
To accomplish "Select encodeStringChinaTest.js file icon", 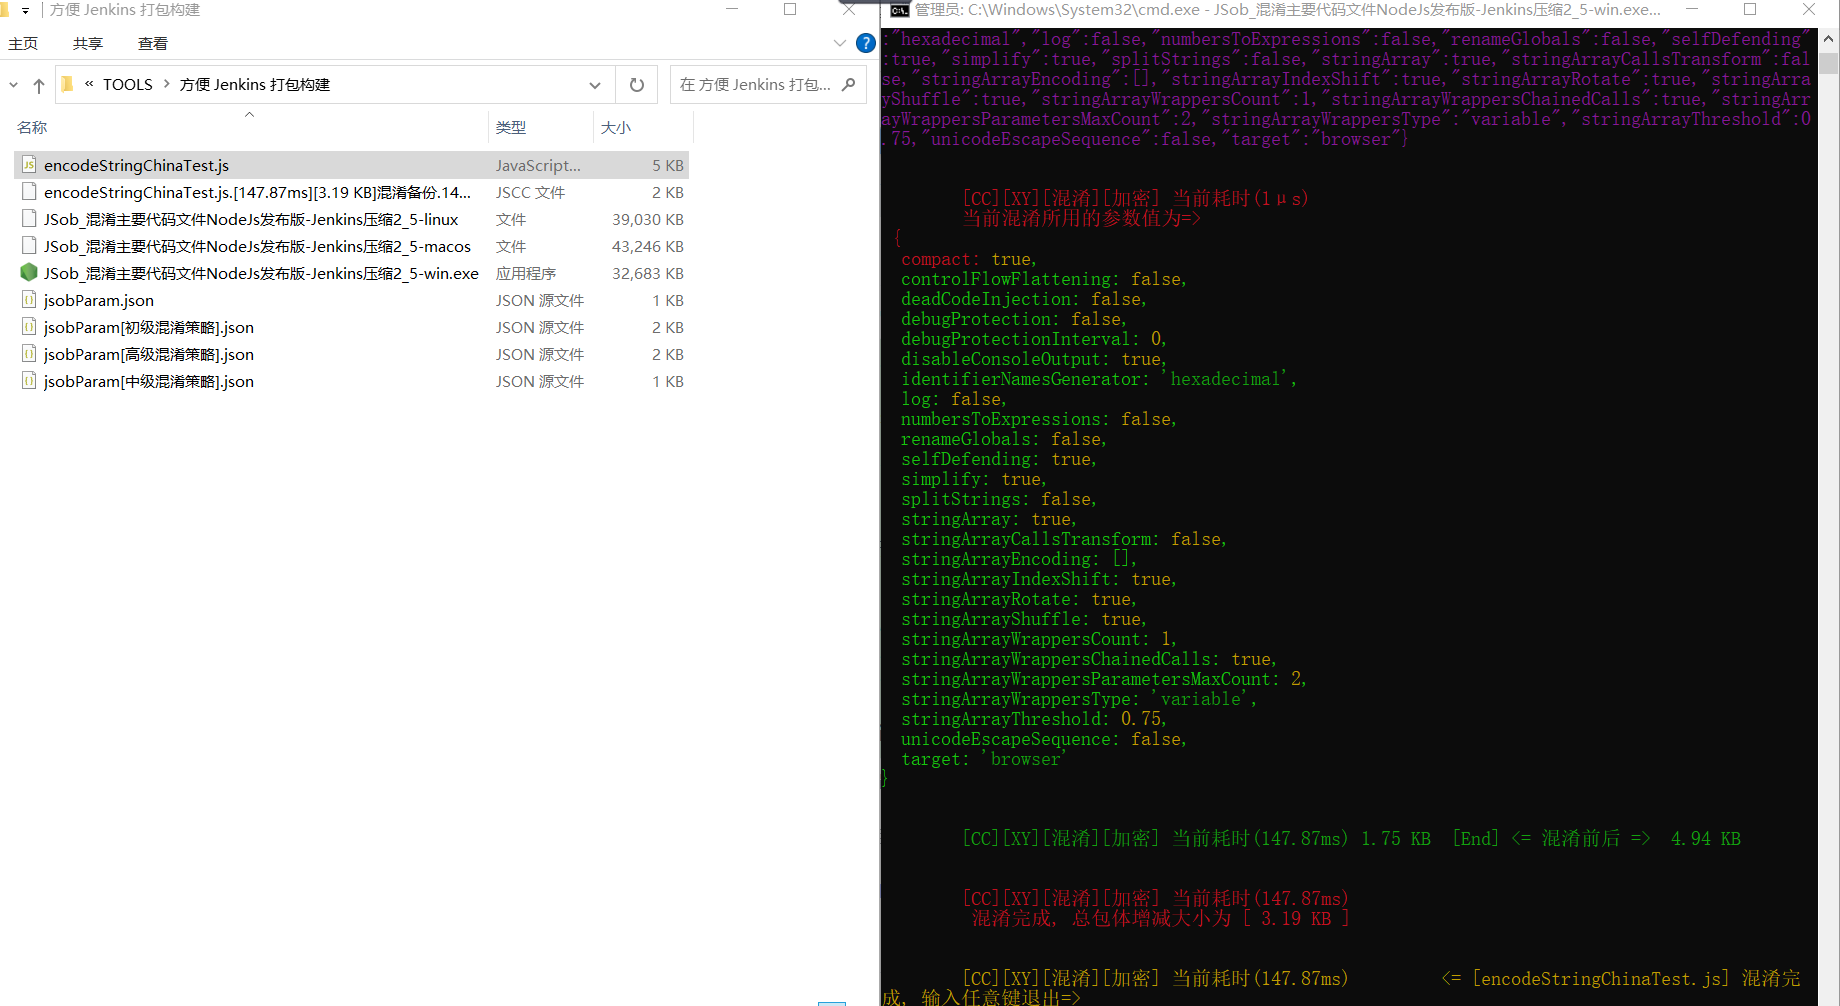I will 29,164.
